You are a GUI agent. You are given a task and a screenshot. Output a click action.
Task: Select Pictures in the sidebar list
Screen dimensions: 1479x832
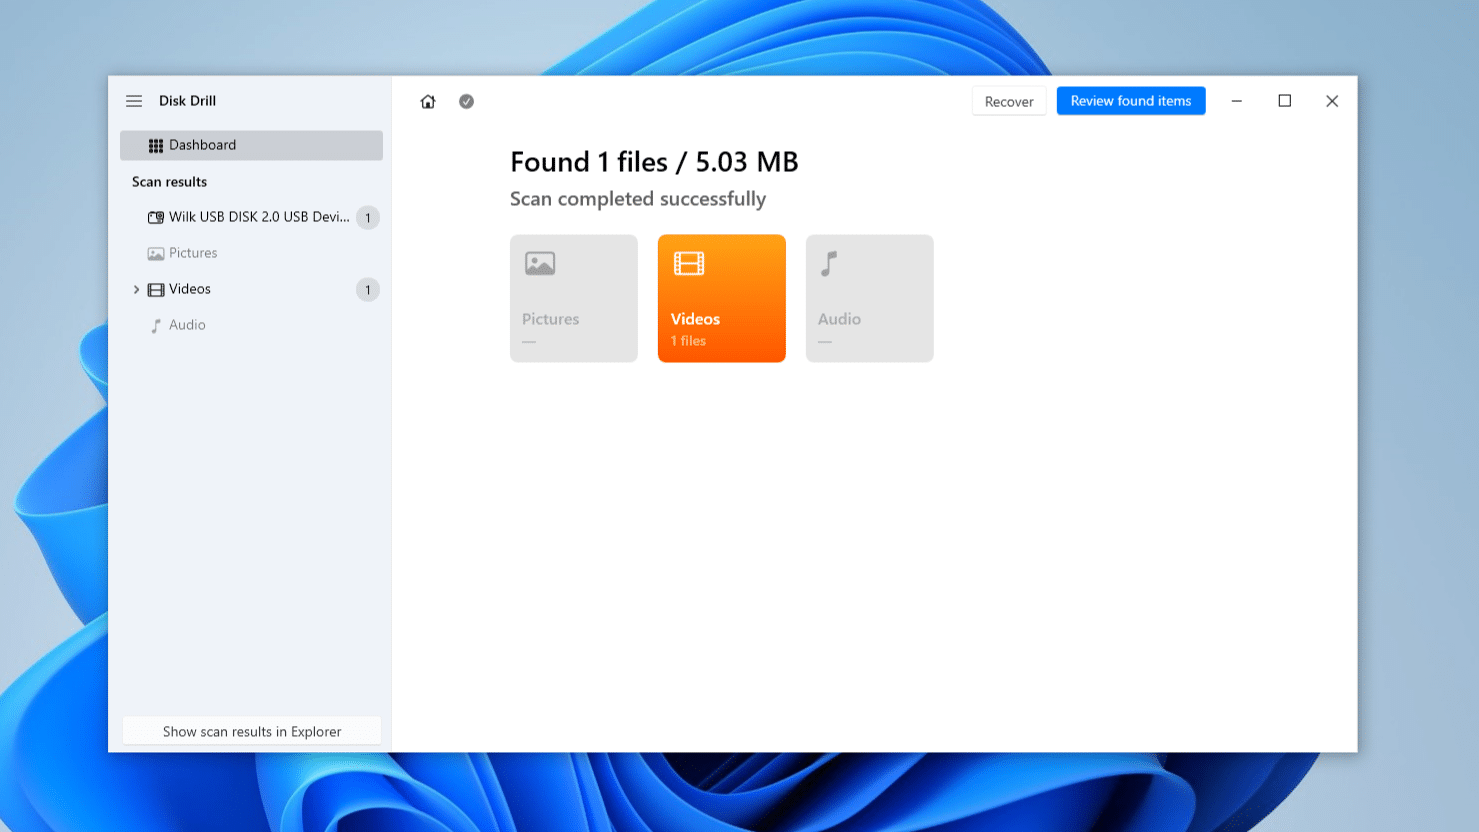coord(251,253)
